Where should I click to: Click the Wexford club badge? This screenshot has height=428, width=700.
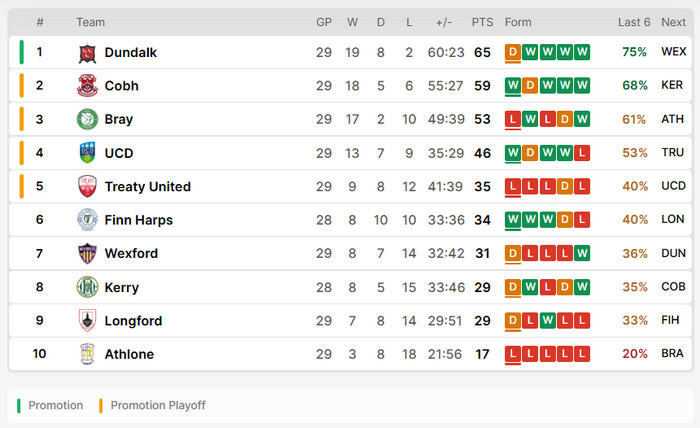pyautogui.click(x=88, y=253)
